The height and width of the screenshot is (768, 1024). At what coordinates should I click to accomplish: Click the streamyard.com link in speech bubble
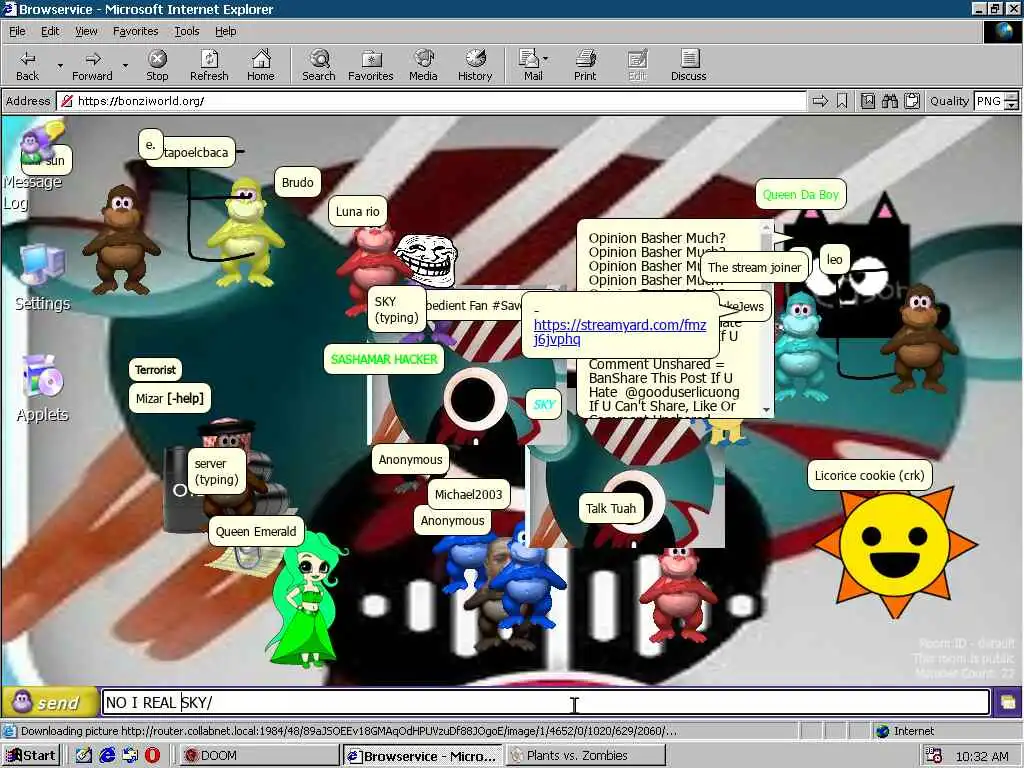click(x=619, y=332)
